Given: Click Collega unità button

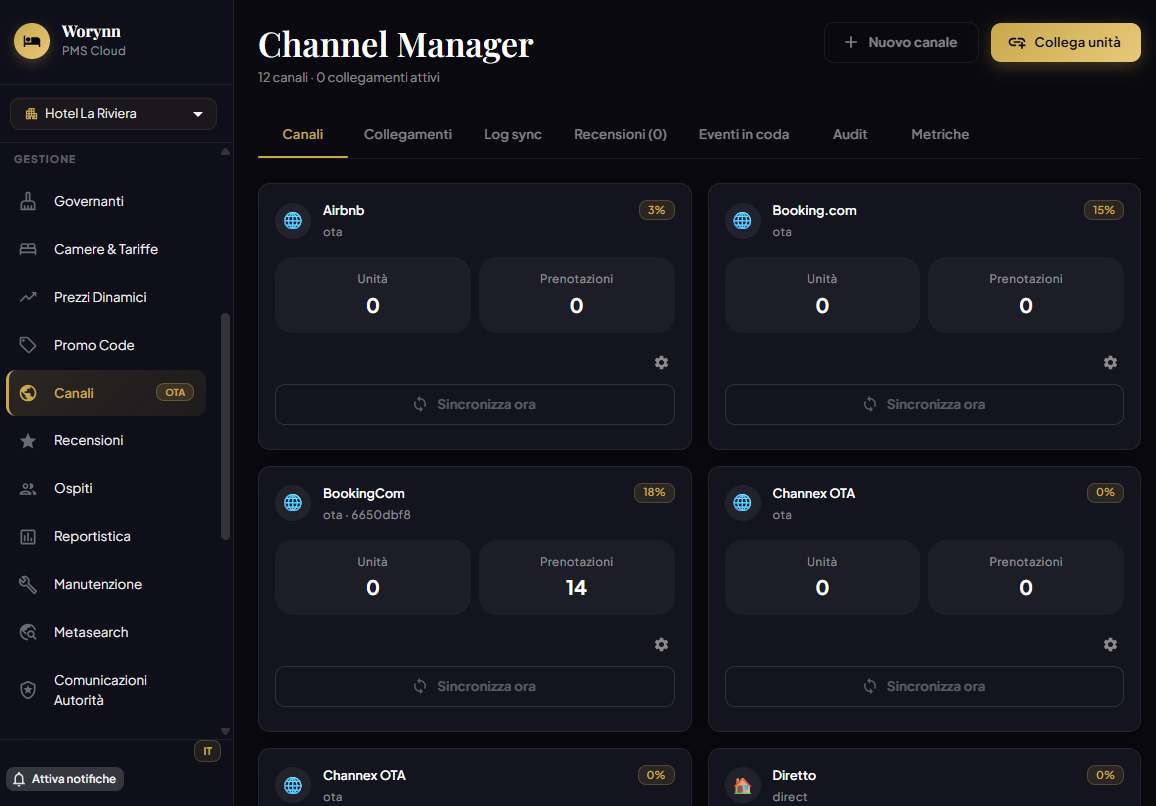Looking at the screenshot, I should click(1065, 42).
